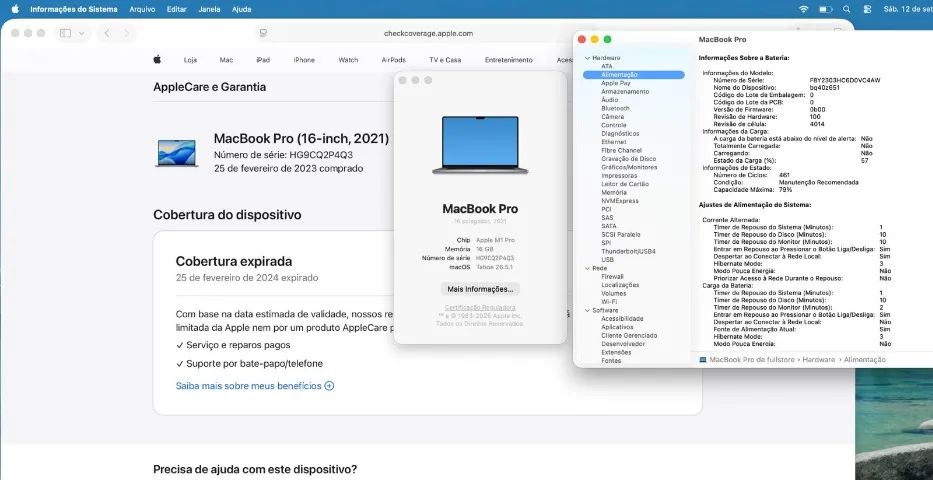The height and width of the screenshot is (480, 933).
Task: Click the battery status icon in menu bar
Action: [x=826, y=10]
